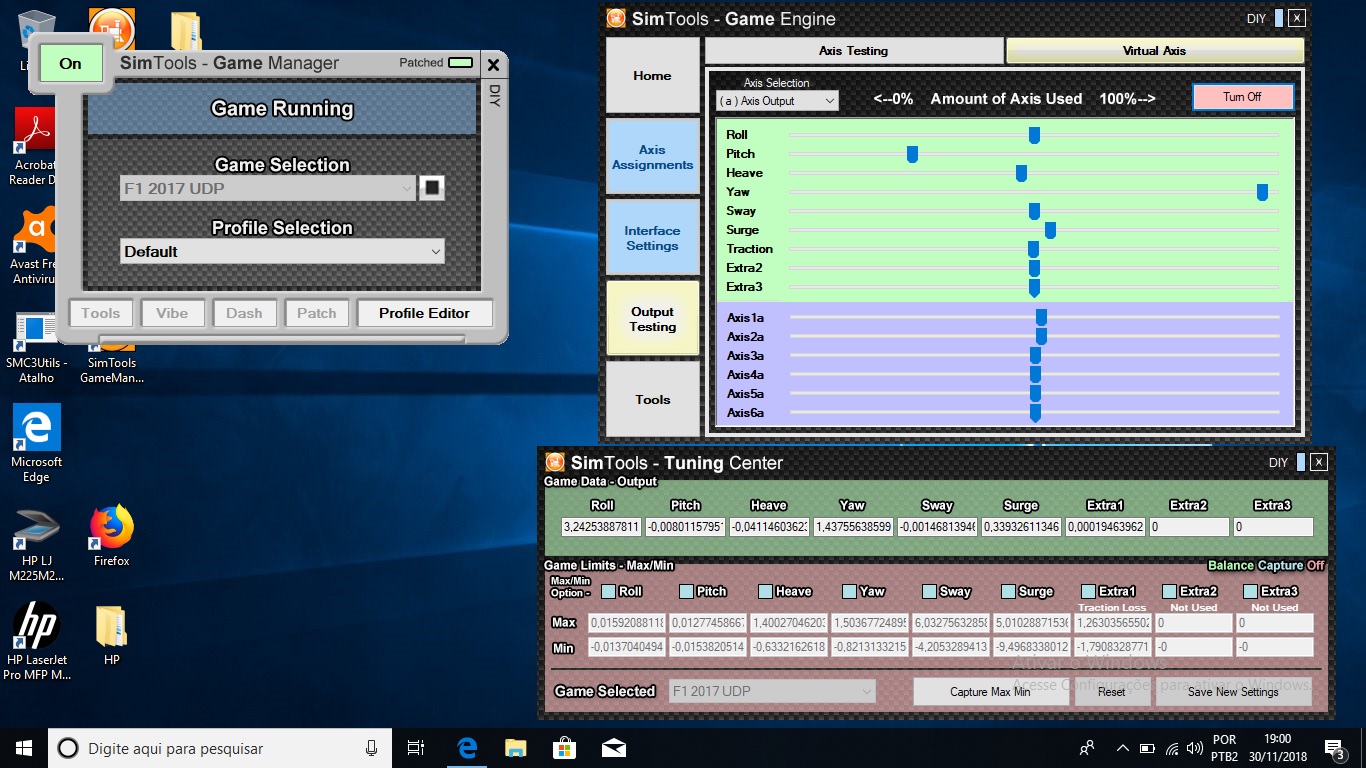Screen dimensions: 1366x768
Task: Click the SimTools Tuning Center logo icon
Action: pyautogui.click(x=555, y=462)
